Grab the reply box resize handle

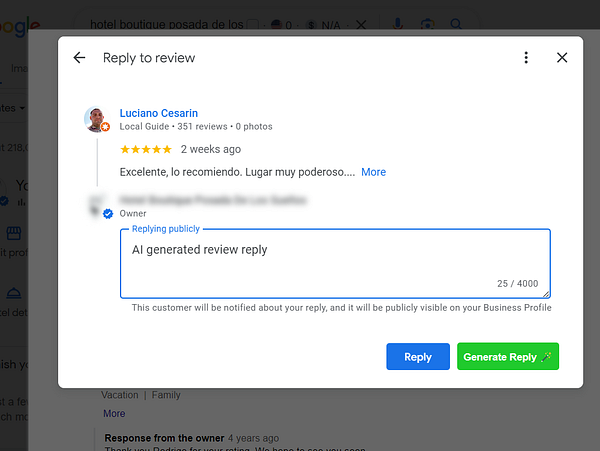[x=546, y=294]
